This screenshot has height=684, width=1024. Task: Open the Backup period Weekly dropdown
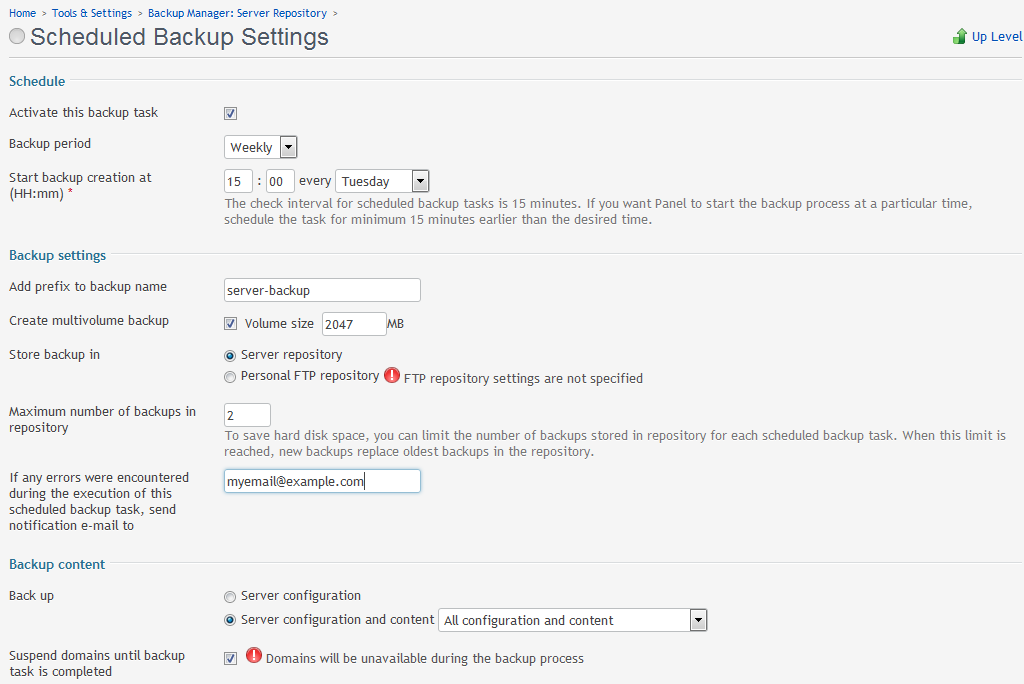261,147
